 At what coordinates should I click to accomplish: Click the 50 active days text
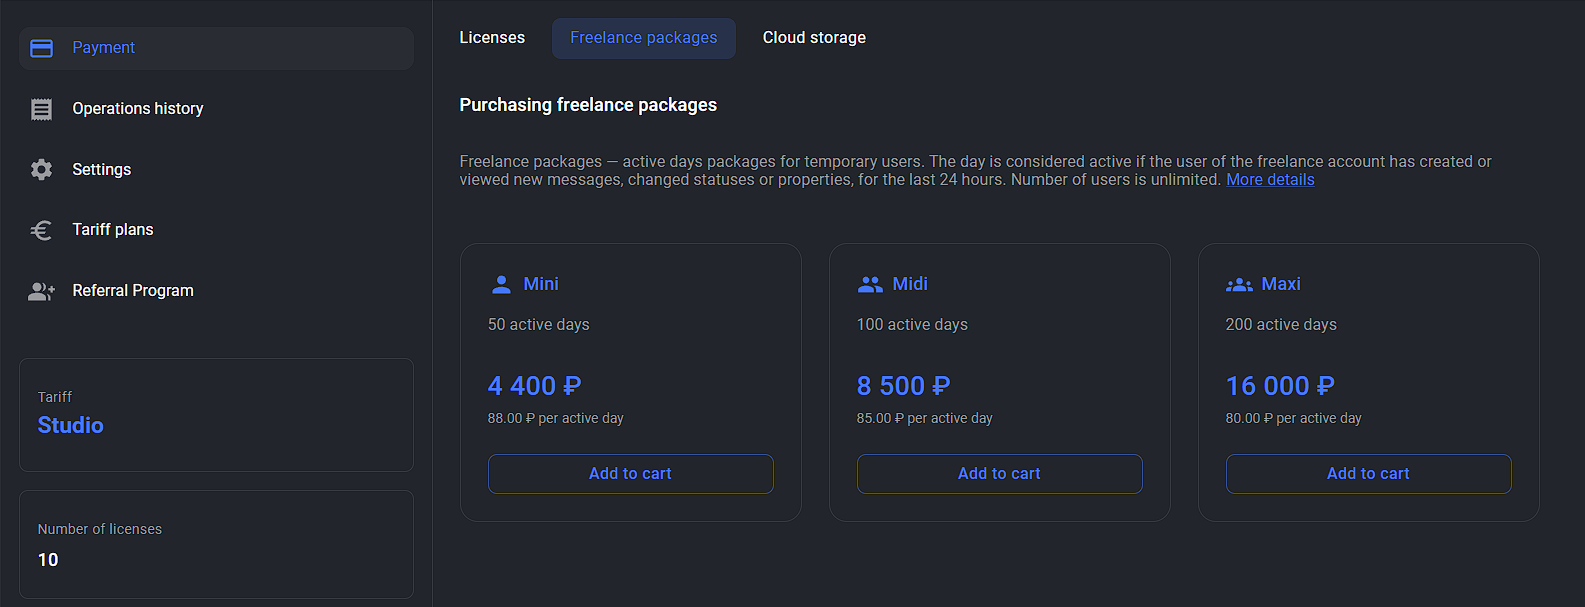(x=538, y=325)
